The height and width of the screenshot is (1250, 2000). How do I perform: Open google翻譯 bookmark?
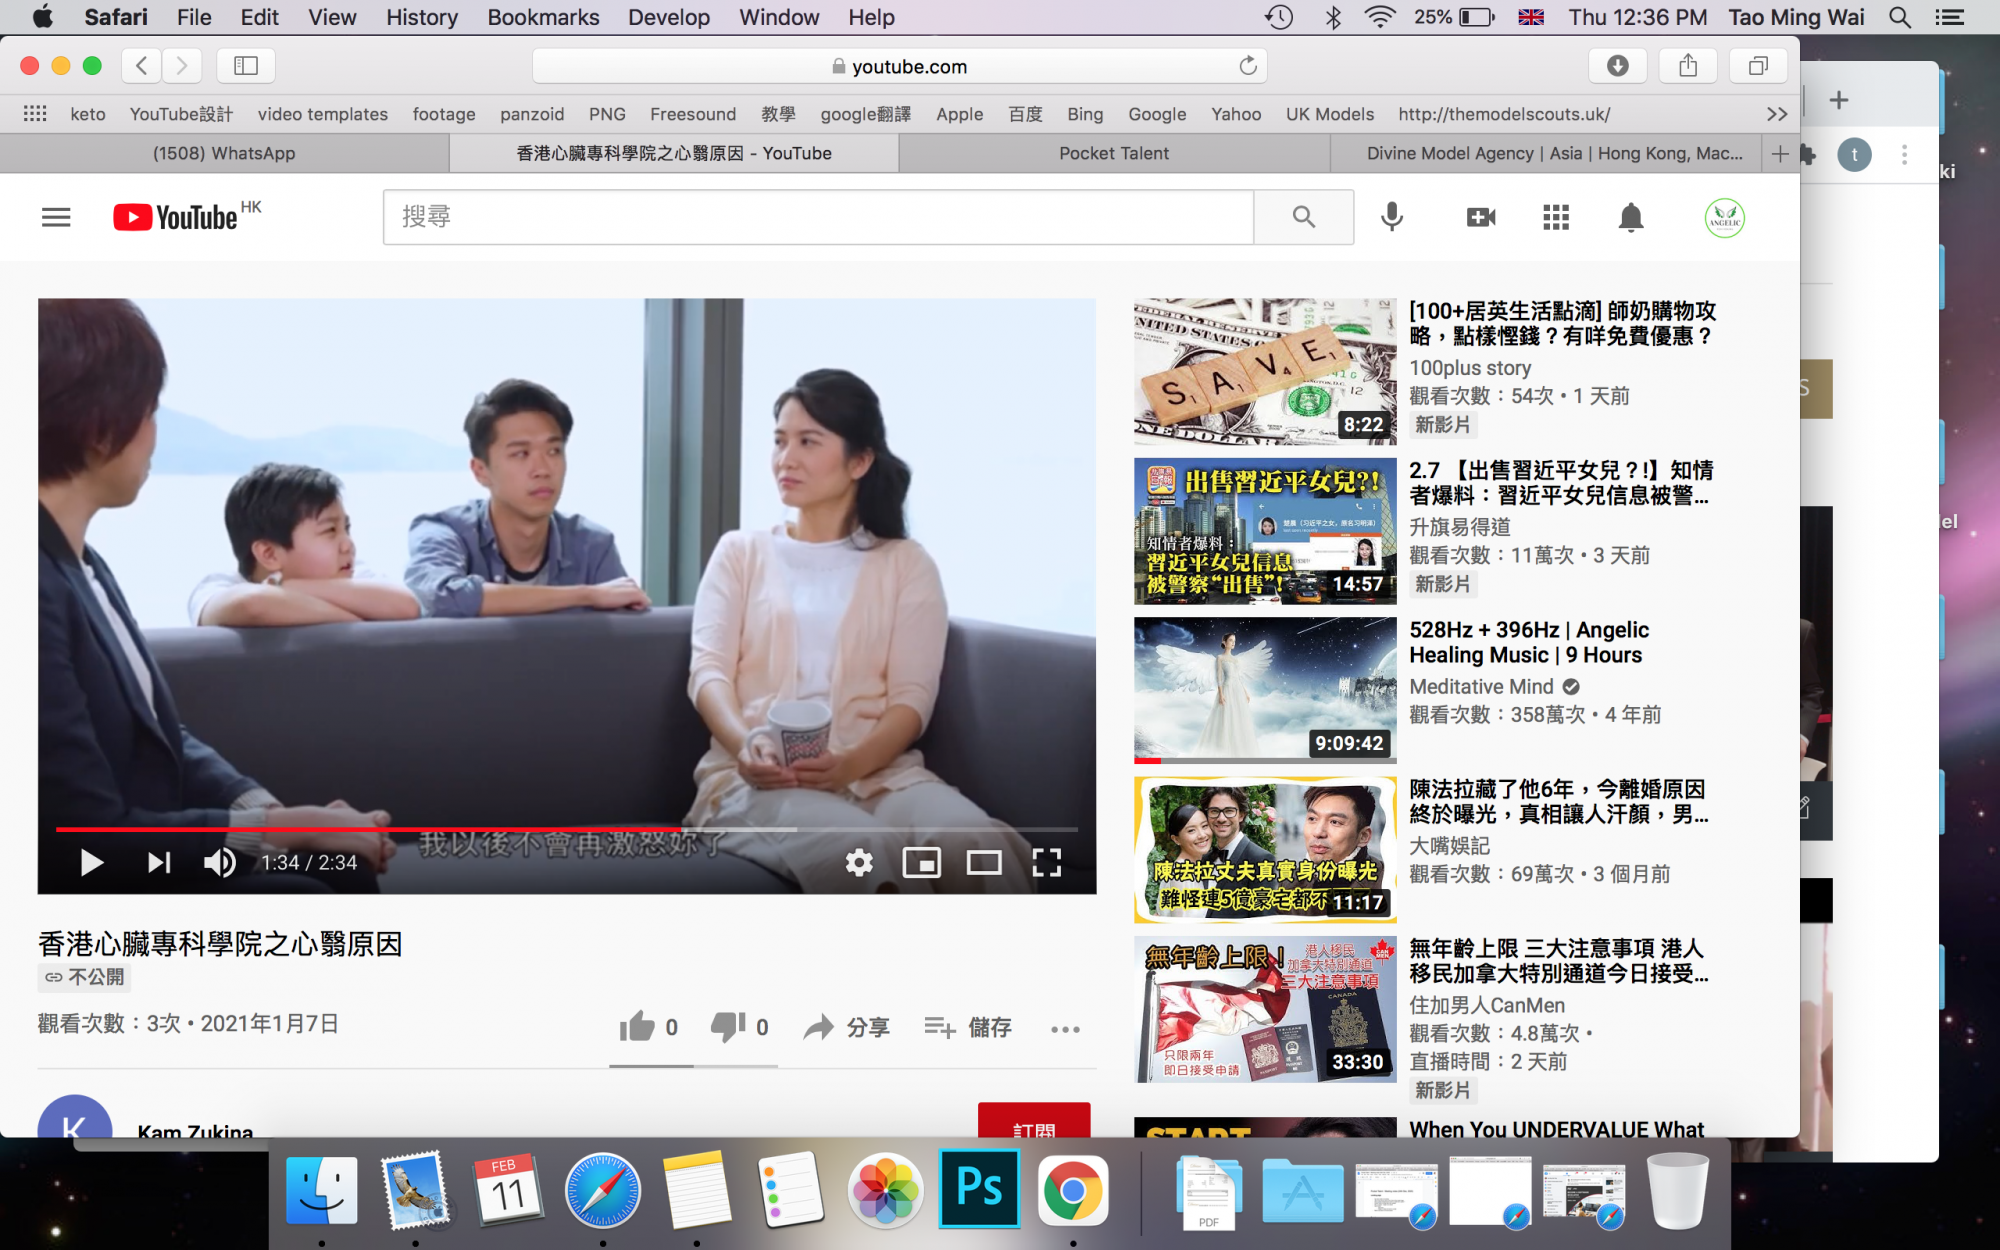pyautogui.click(x=865, y=114)
